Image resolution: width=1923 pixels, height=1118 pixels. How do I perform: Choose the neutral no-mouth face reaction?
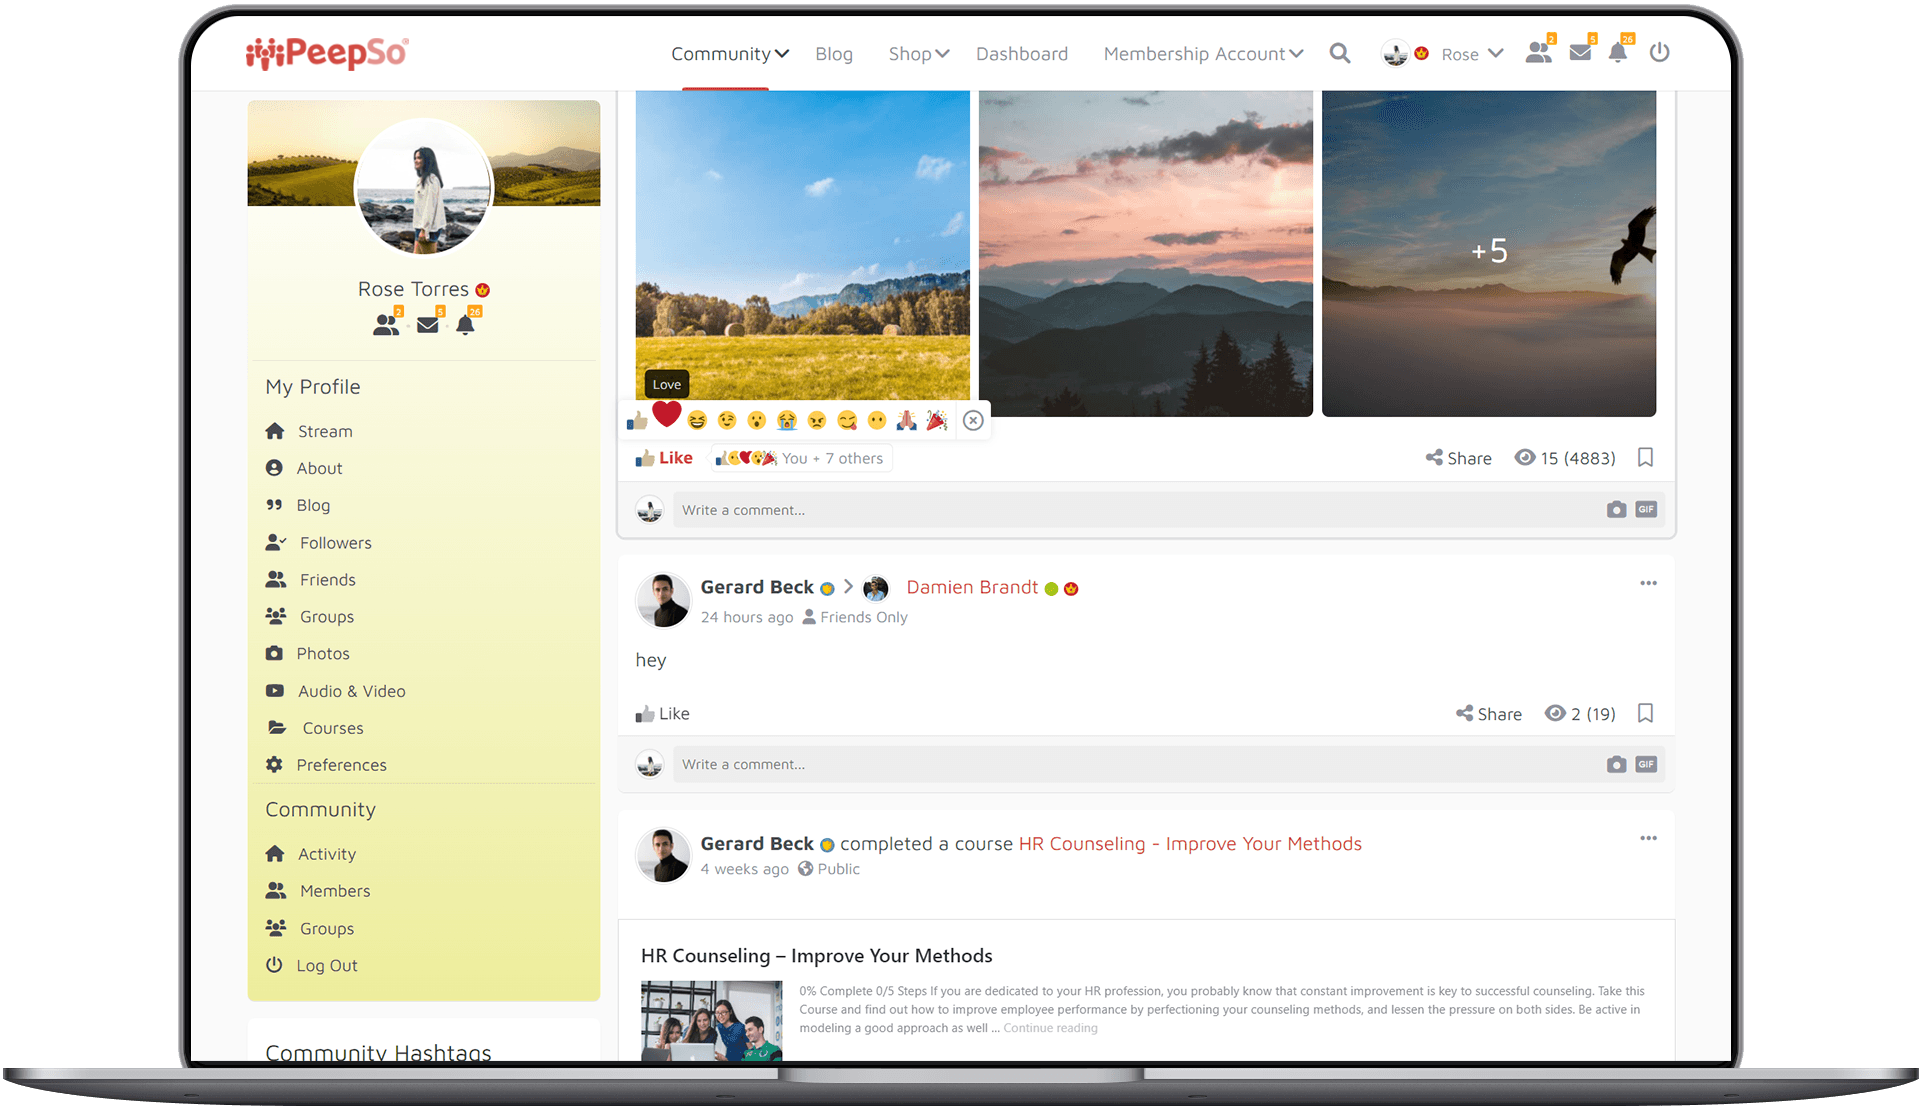click(x=877, y=421)
